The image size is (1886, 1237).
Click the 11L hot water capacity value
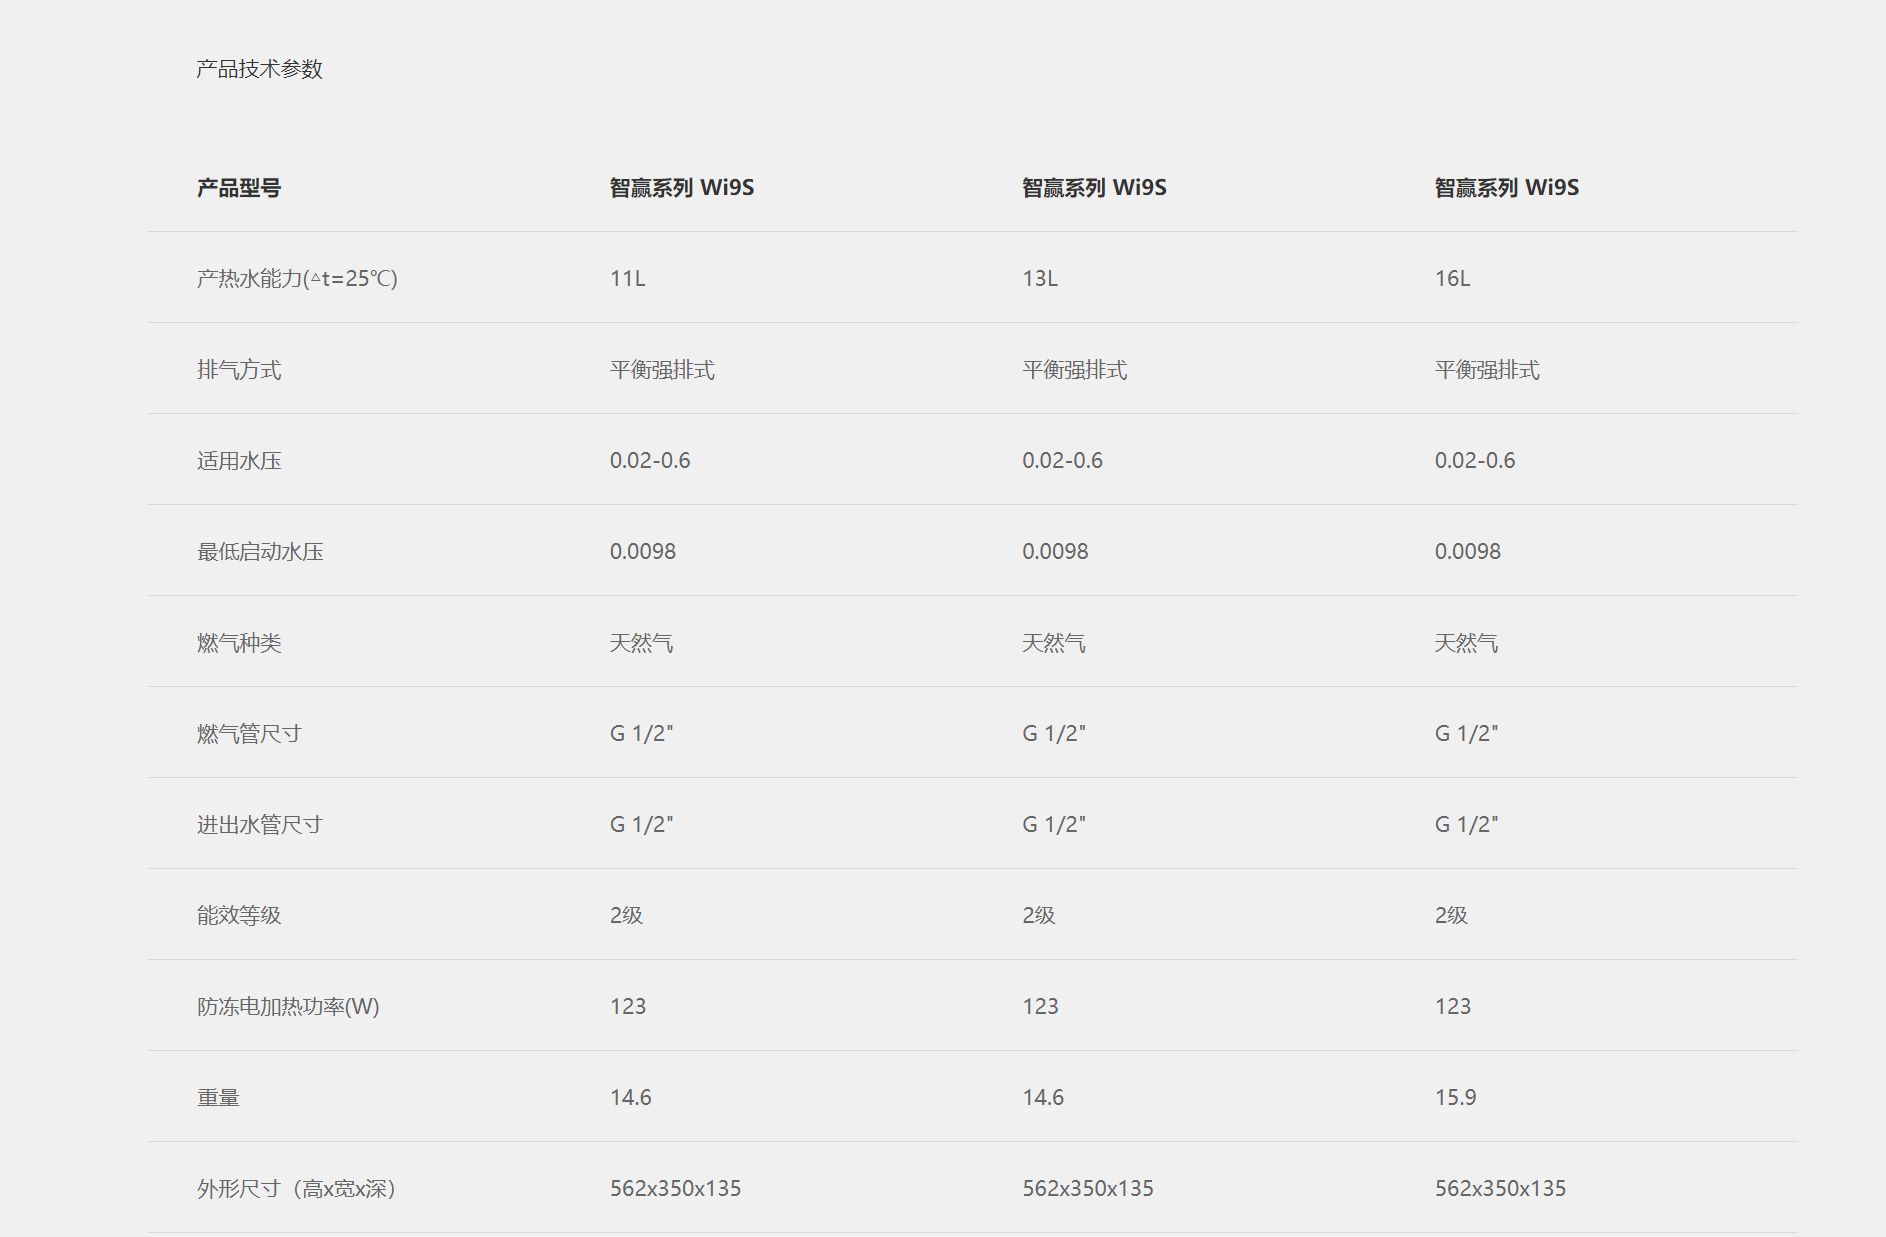pos(628,279)
